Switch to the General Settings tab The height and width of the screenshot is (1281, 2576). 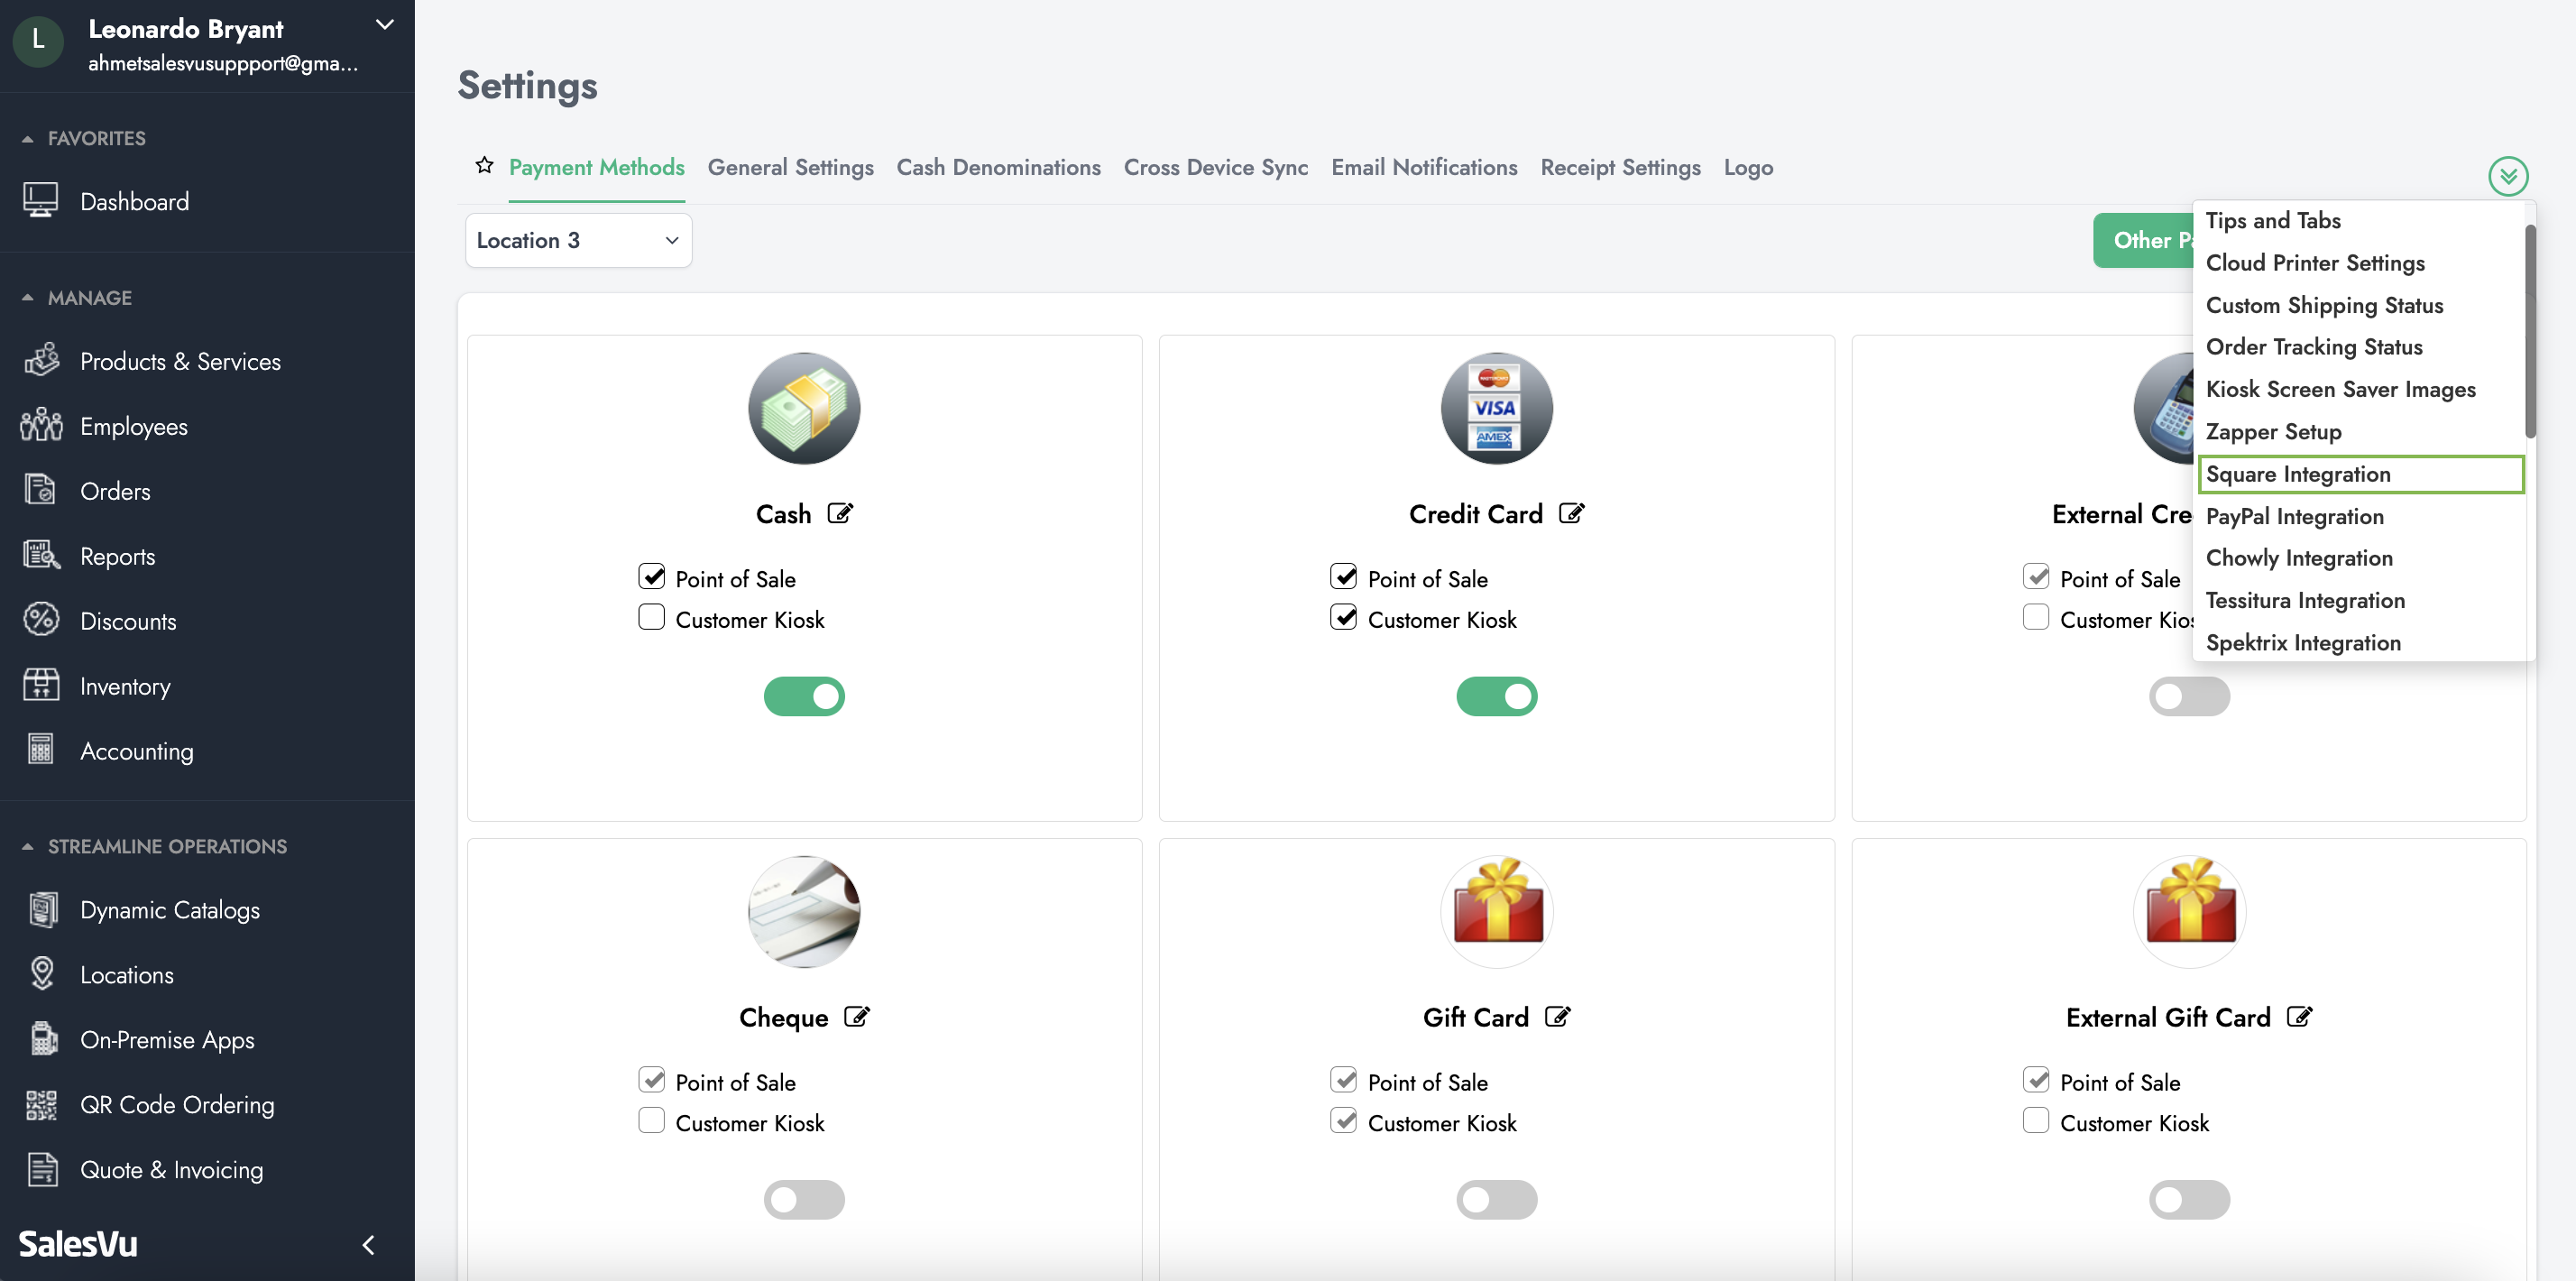click(x=790, y=168)
